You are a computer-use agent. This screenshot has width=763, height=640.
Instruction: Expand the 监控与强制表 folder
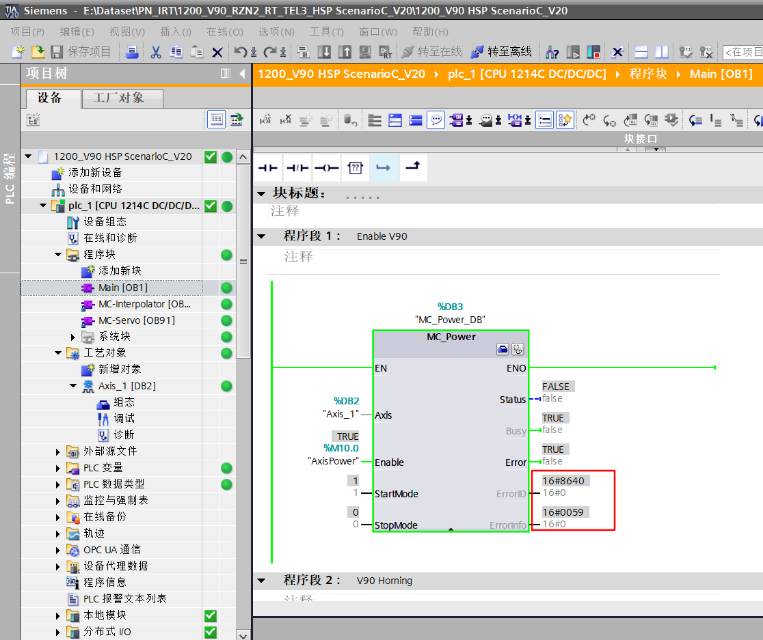coord(58,501)
